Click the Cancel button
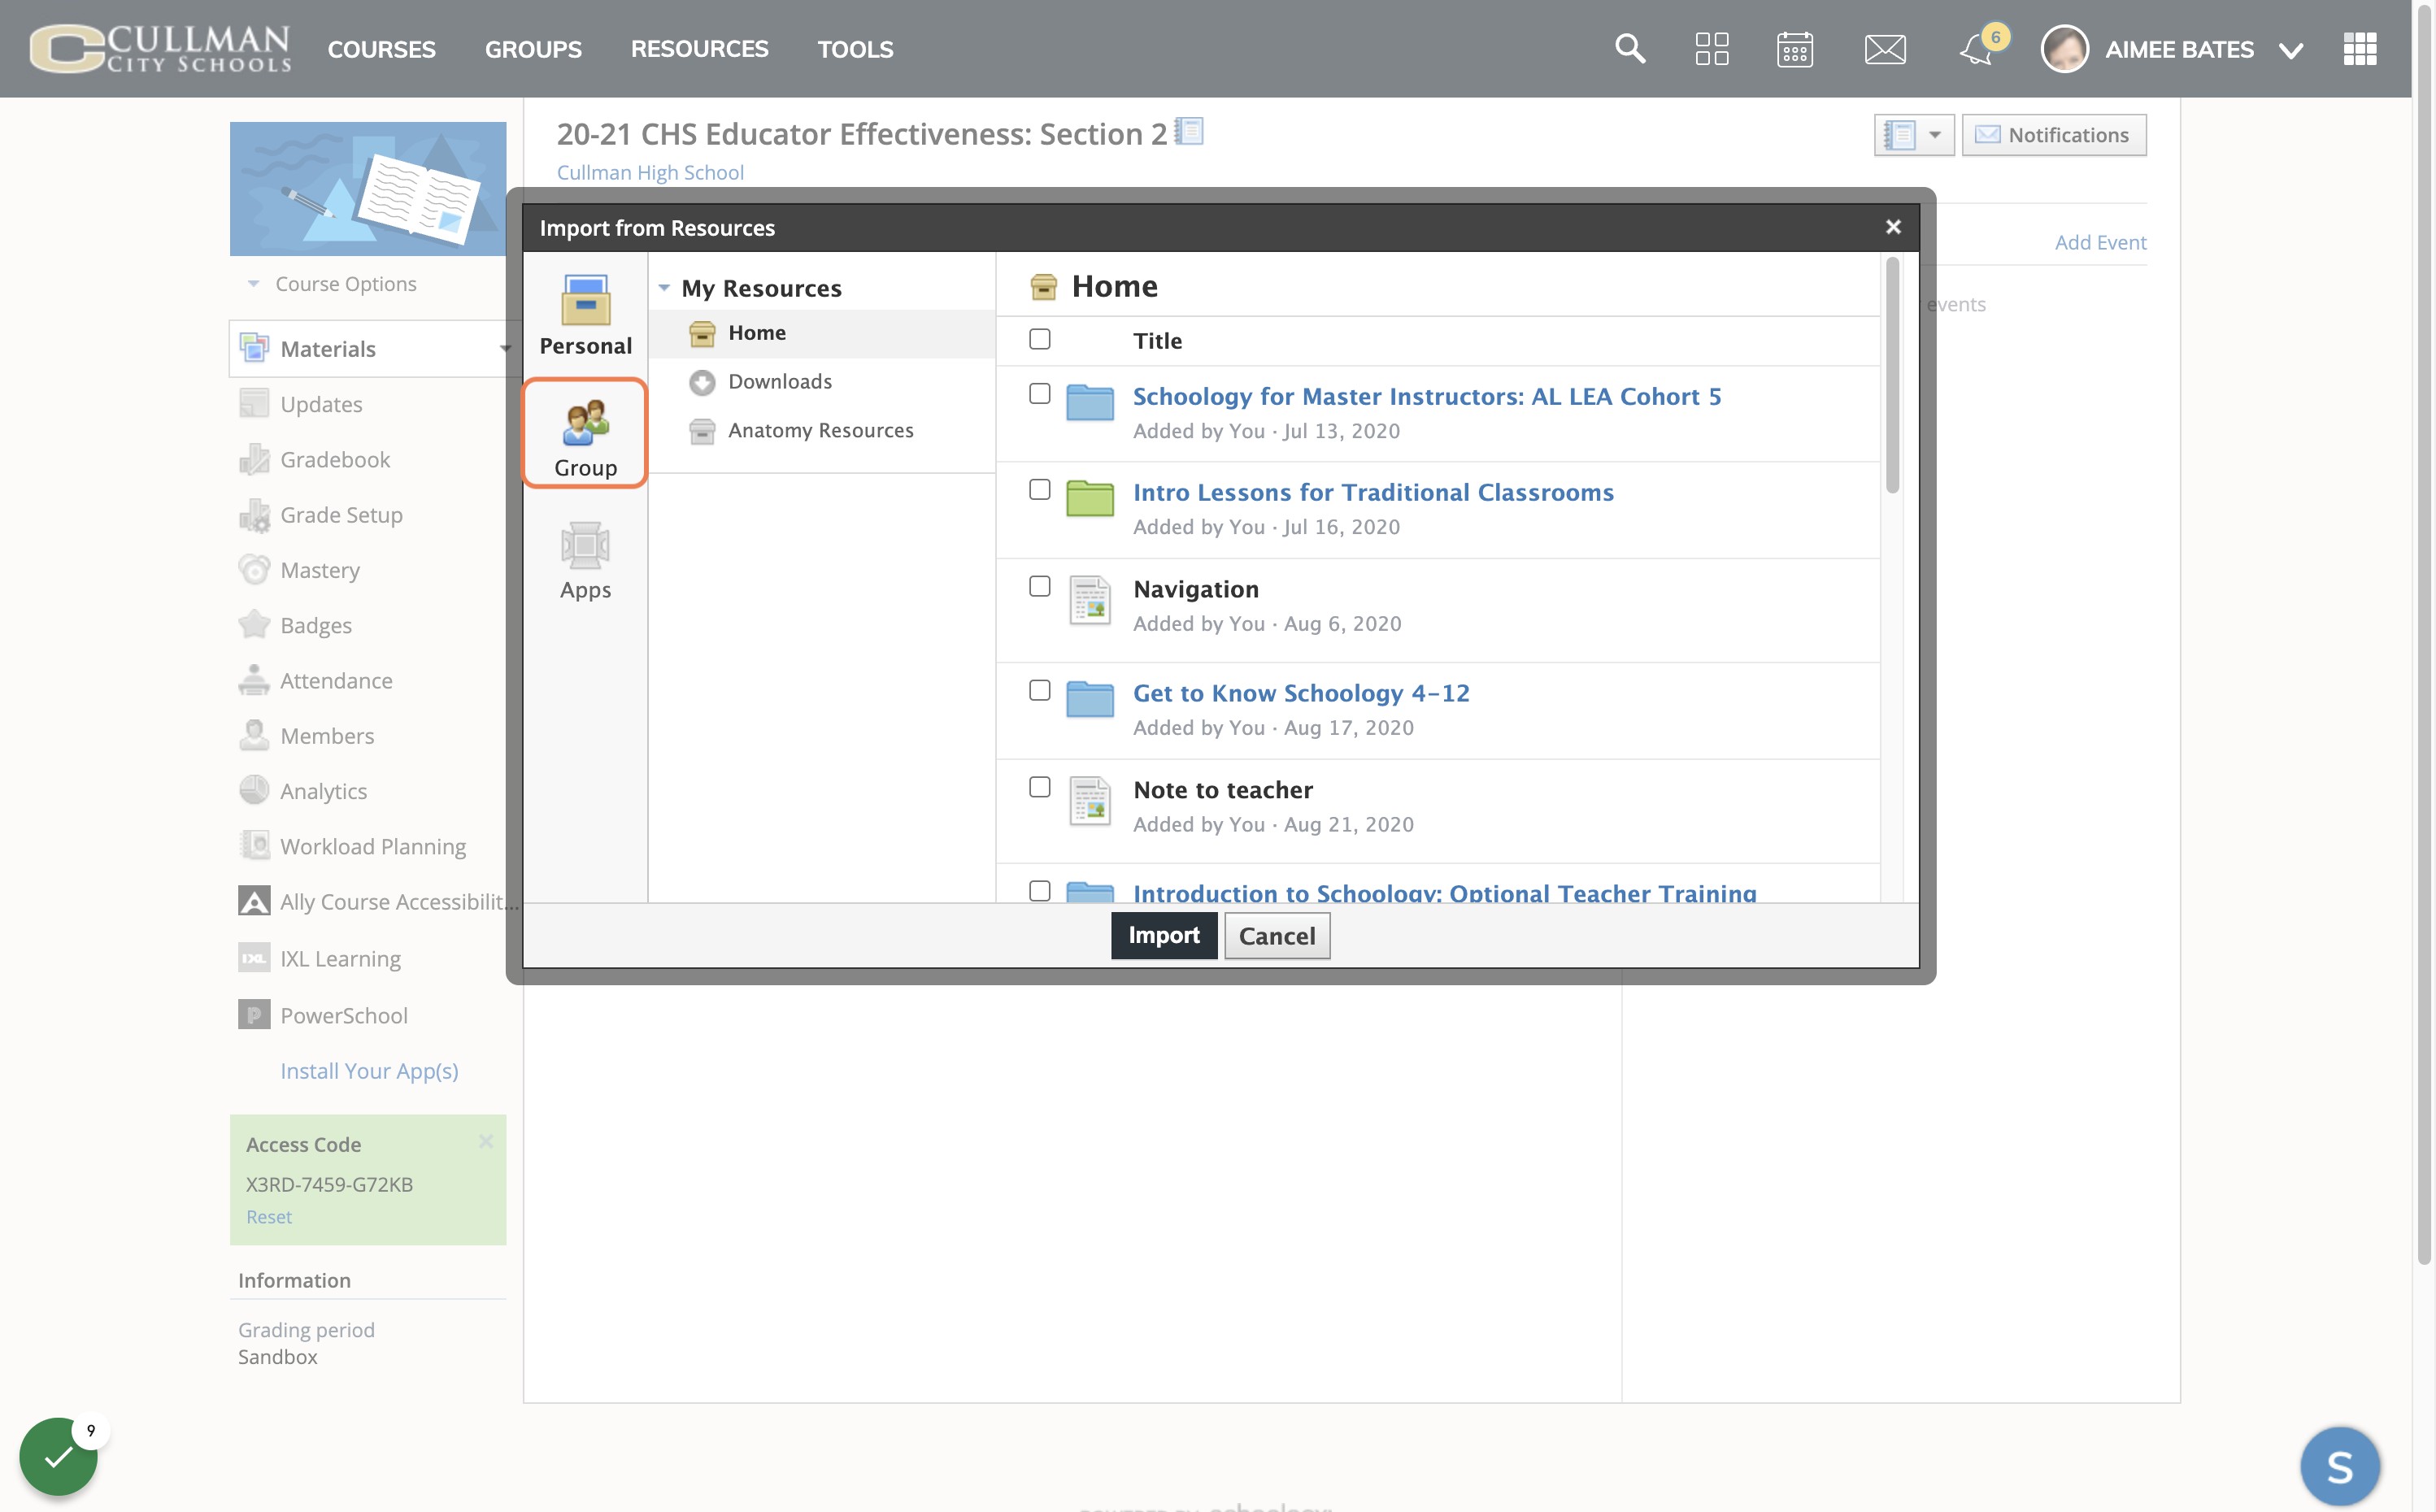Screen dimensions: 2436x1512 [x=1277, y=936]
